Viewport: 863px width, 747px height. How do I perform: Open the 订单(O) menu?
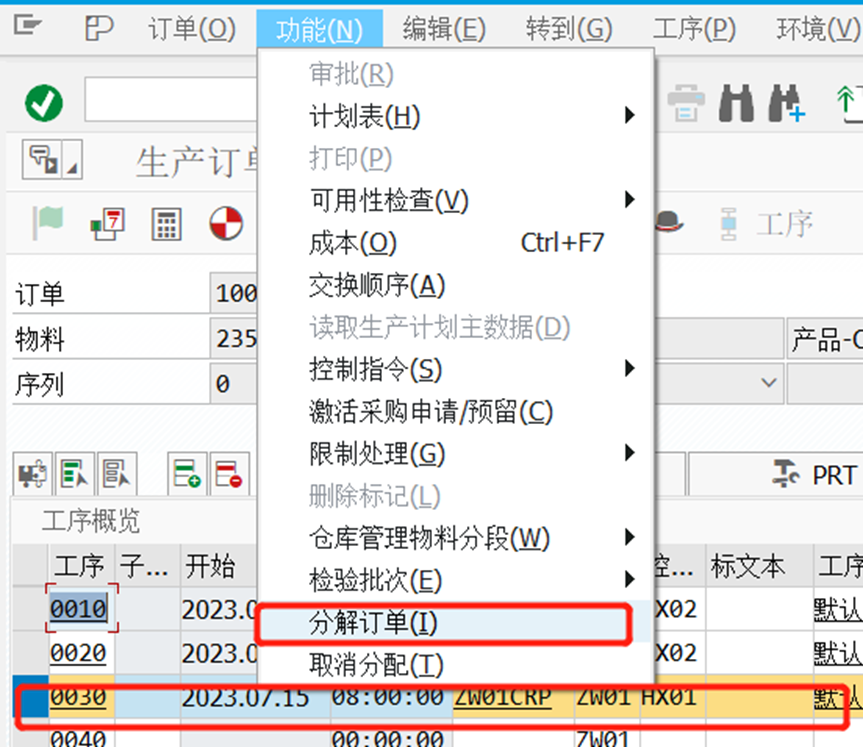[192, 29]
